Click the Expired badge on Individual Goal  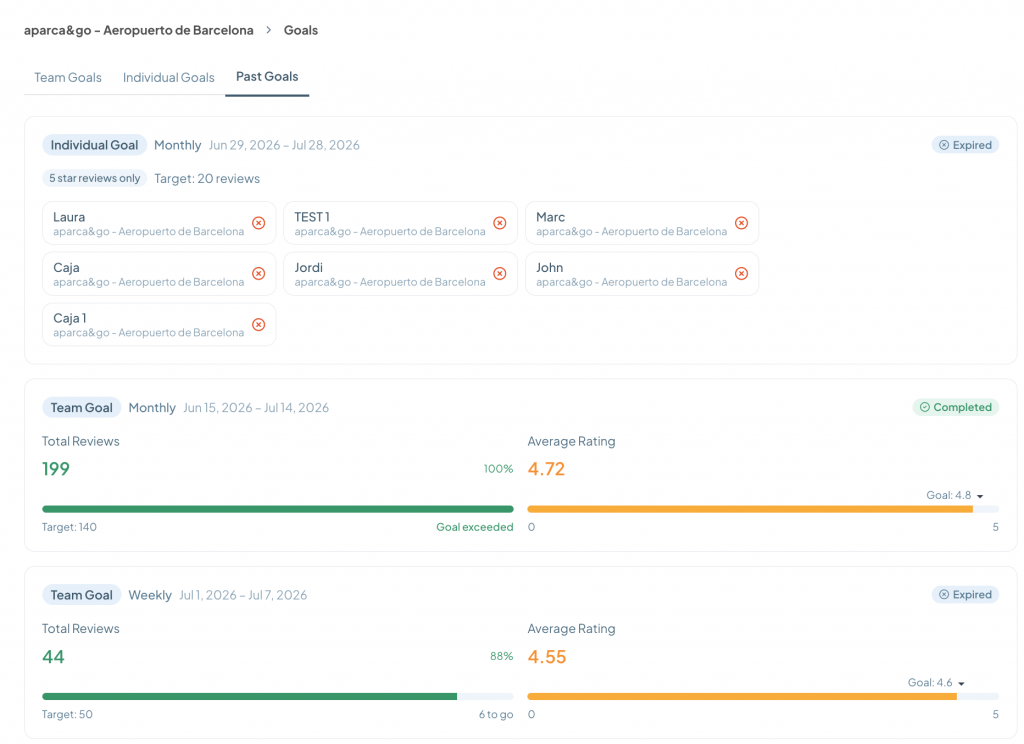point(965,145)
